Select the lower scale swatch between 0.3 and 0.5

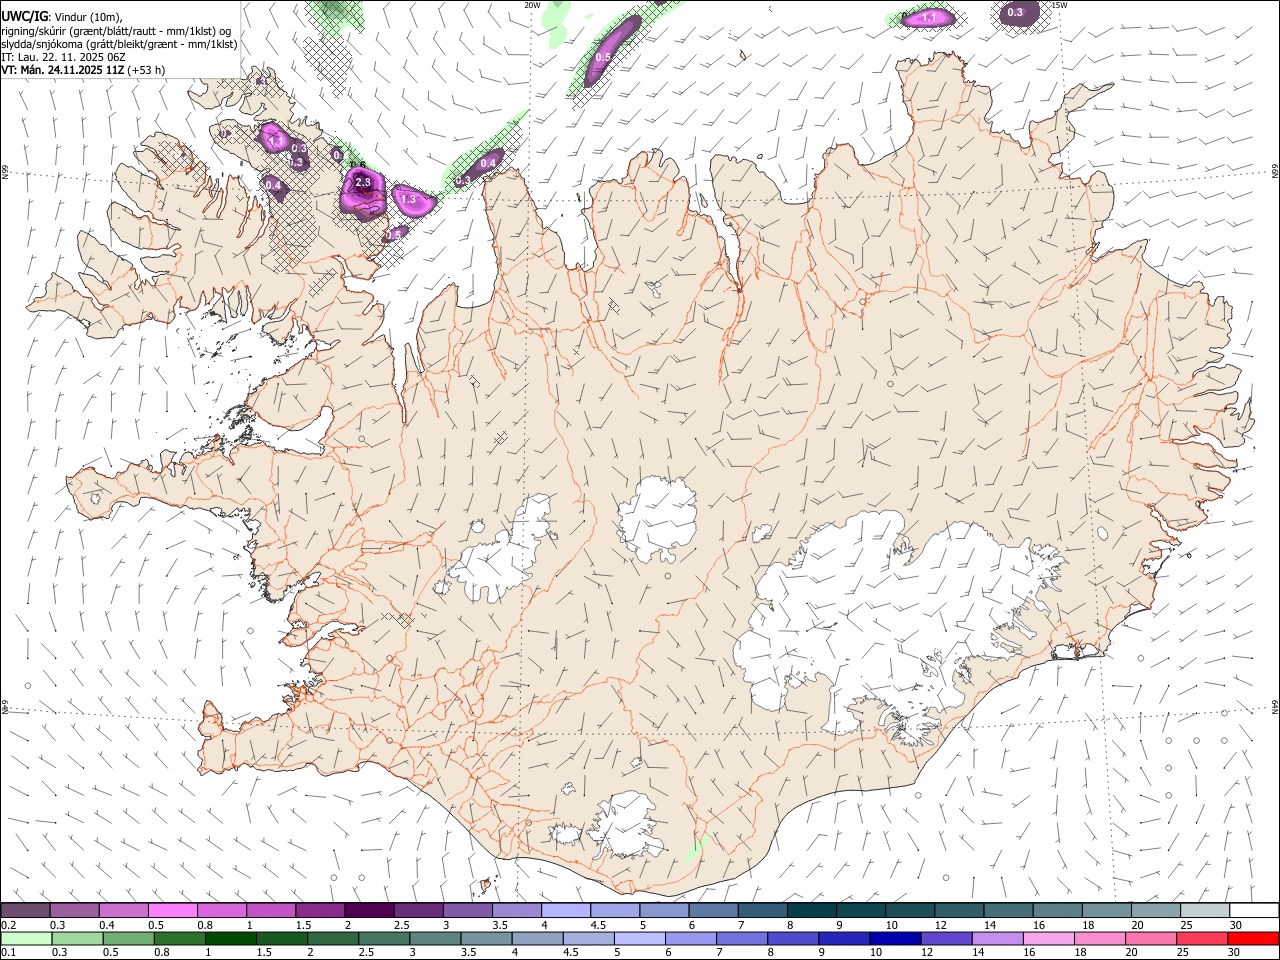tap(77, 939)
